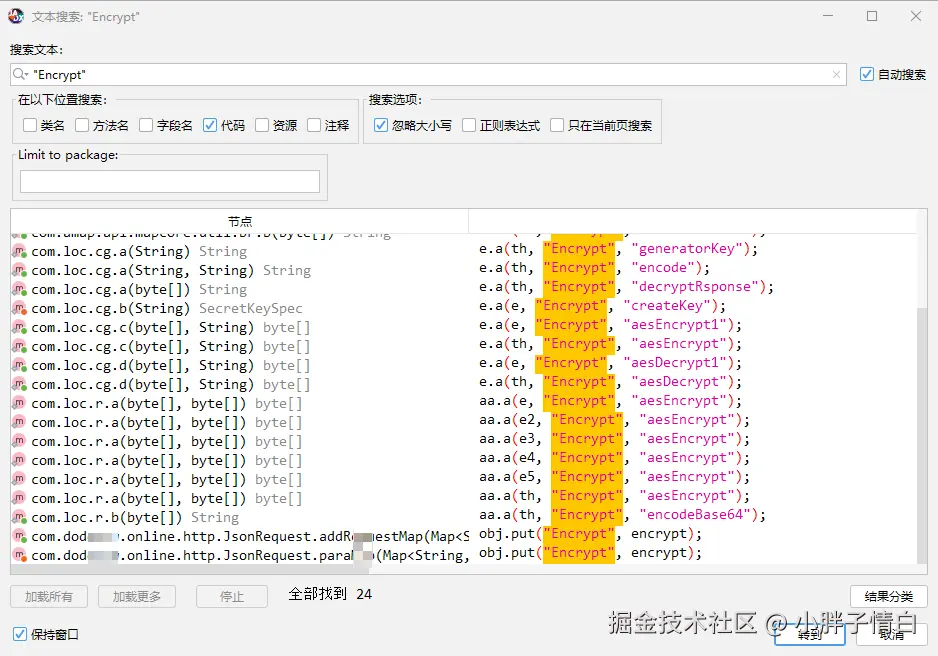Click method icon of JsonRequest.addR...estMap row
The height and width of the screenshot is (656, 938).
[20, 536]
